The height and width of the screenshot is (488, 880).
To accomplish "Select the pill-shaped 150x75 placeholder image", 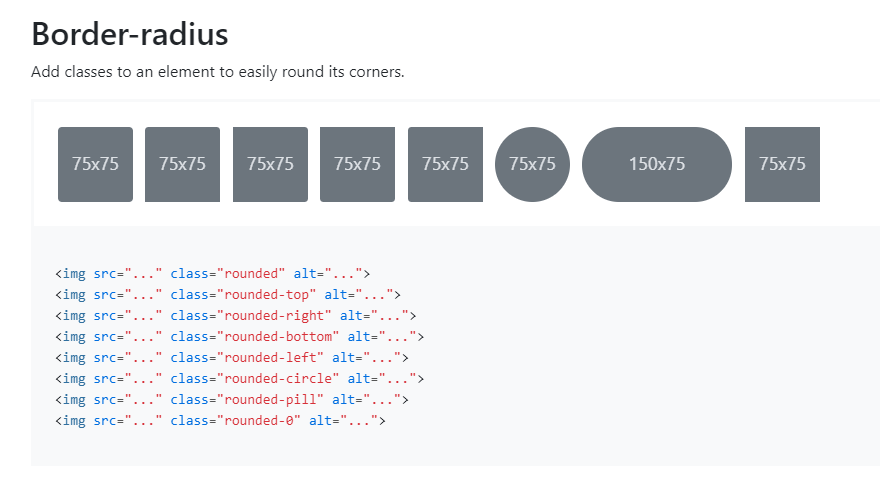I will 657,164.
